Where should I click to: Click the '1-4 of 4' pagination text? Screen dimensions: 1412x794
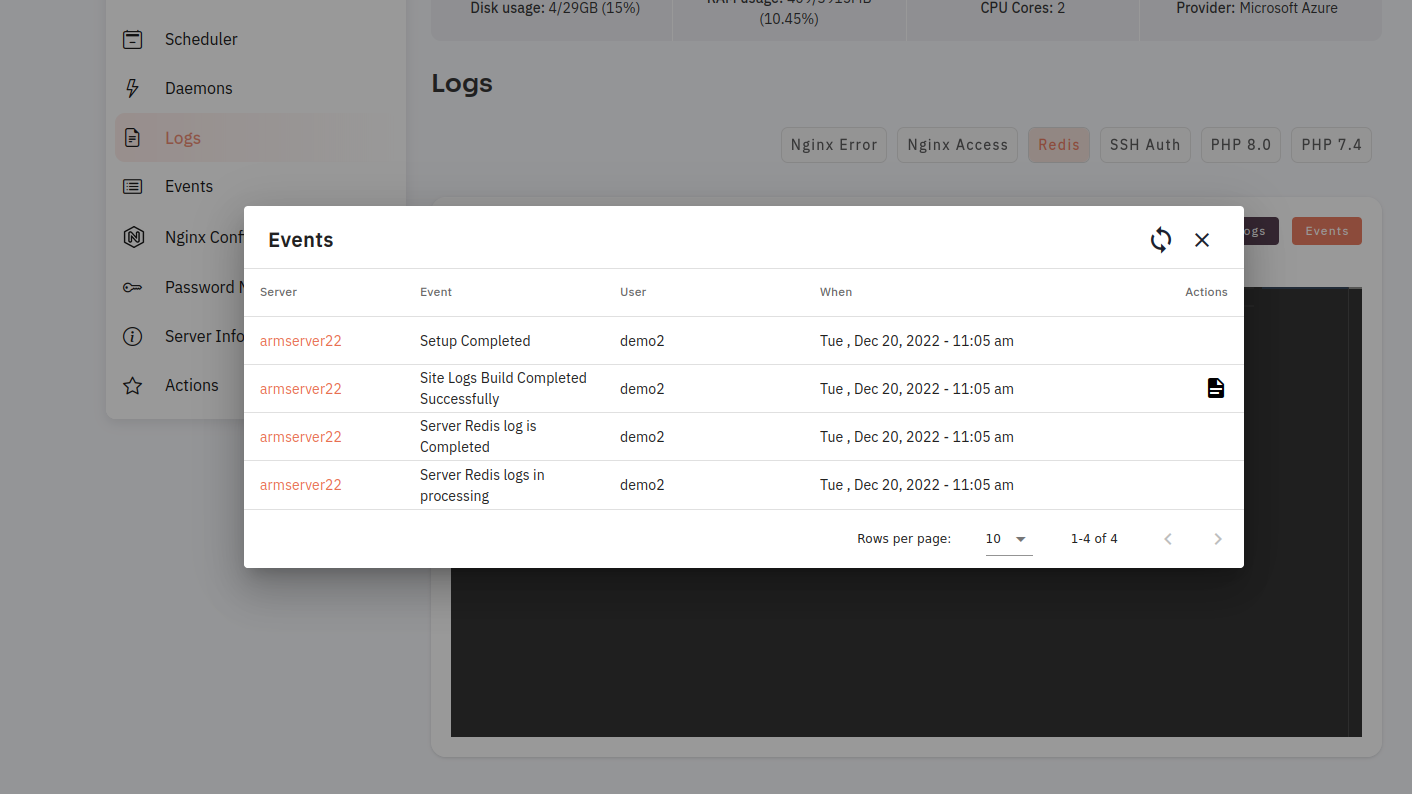click(x=1094, y=539)
